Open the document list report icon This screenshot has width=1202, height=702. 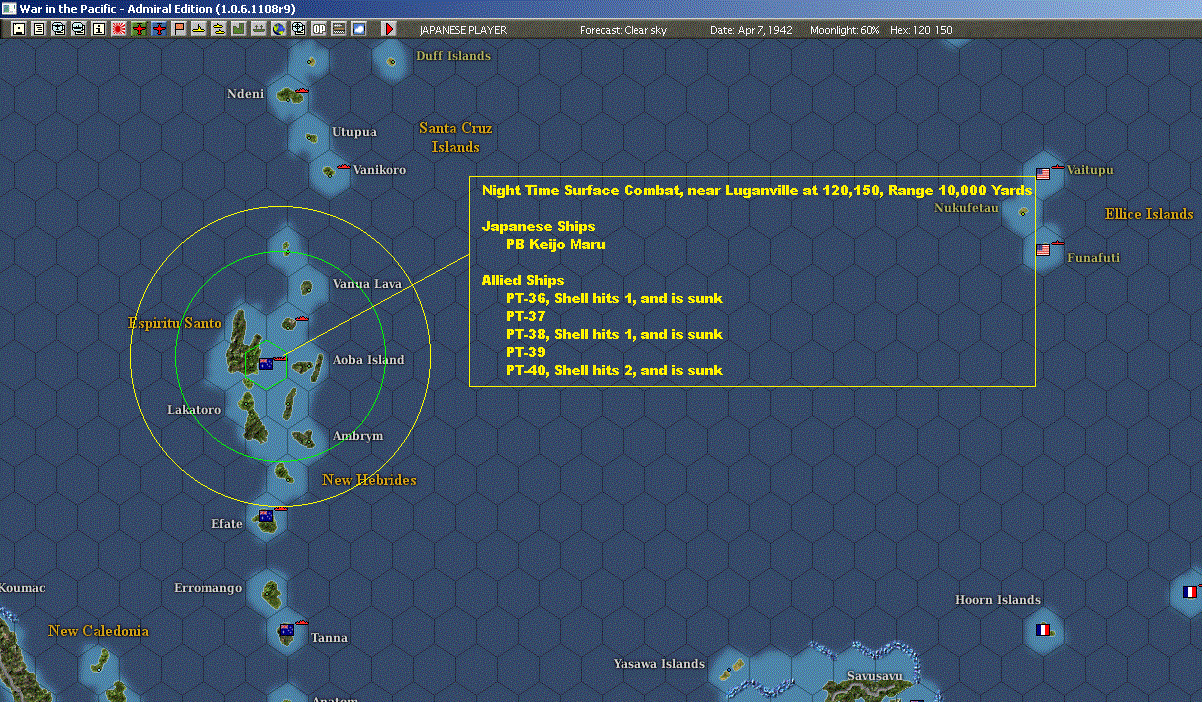pyautogui.click(x=39, y=29)
